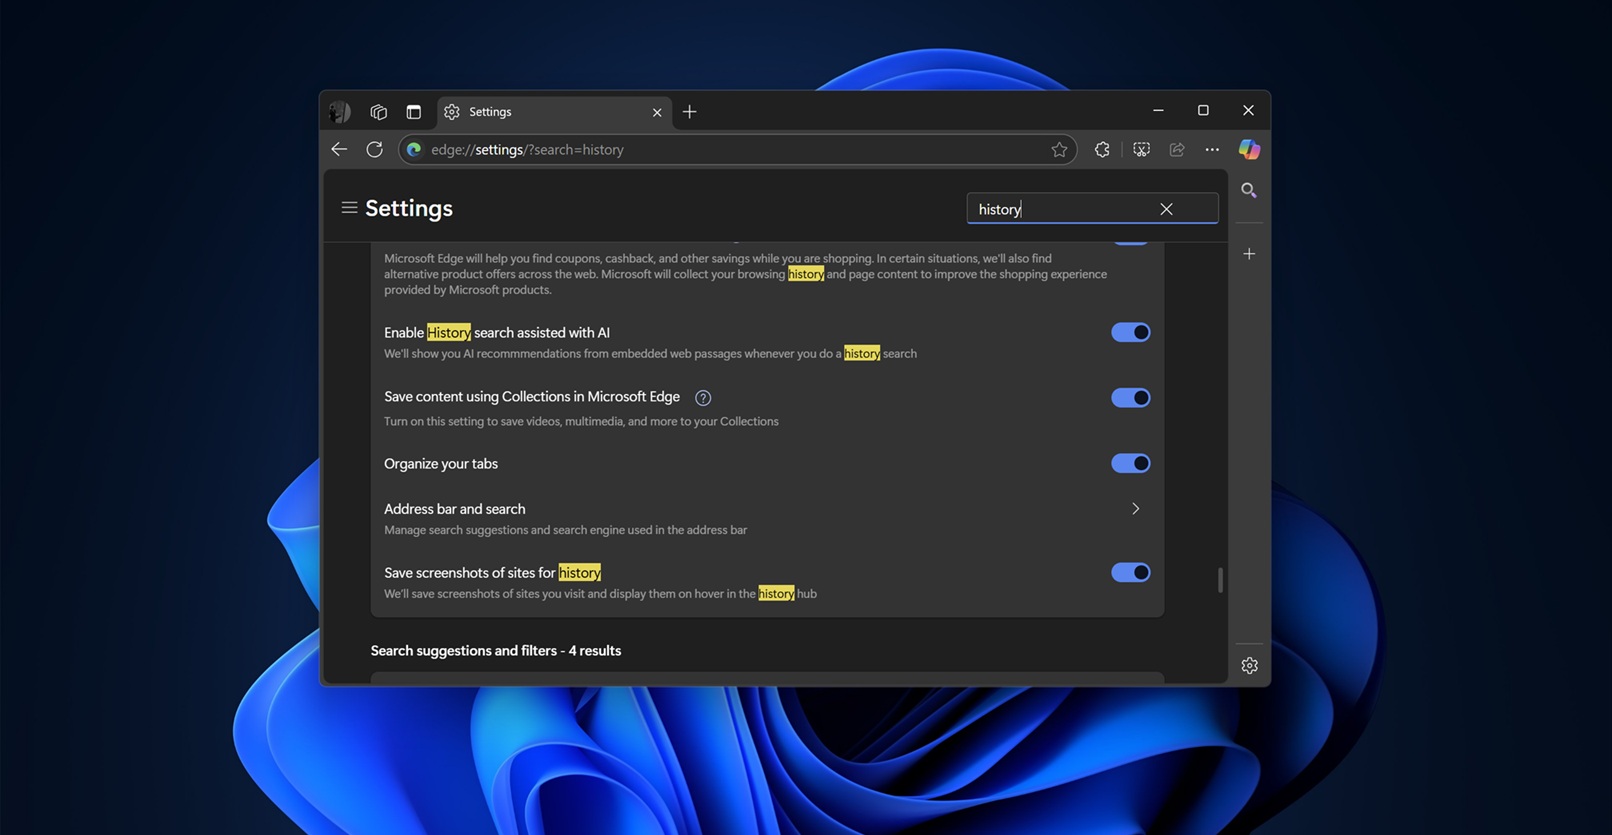Open sidebar settings gear icon
The height and width of the screenshot is (835, 1612).
(1249, 665)
